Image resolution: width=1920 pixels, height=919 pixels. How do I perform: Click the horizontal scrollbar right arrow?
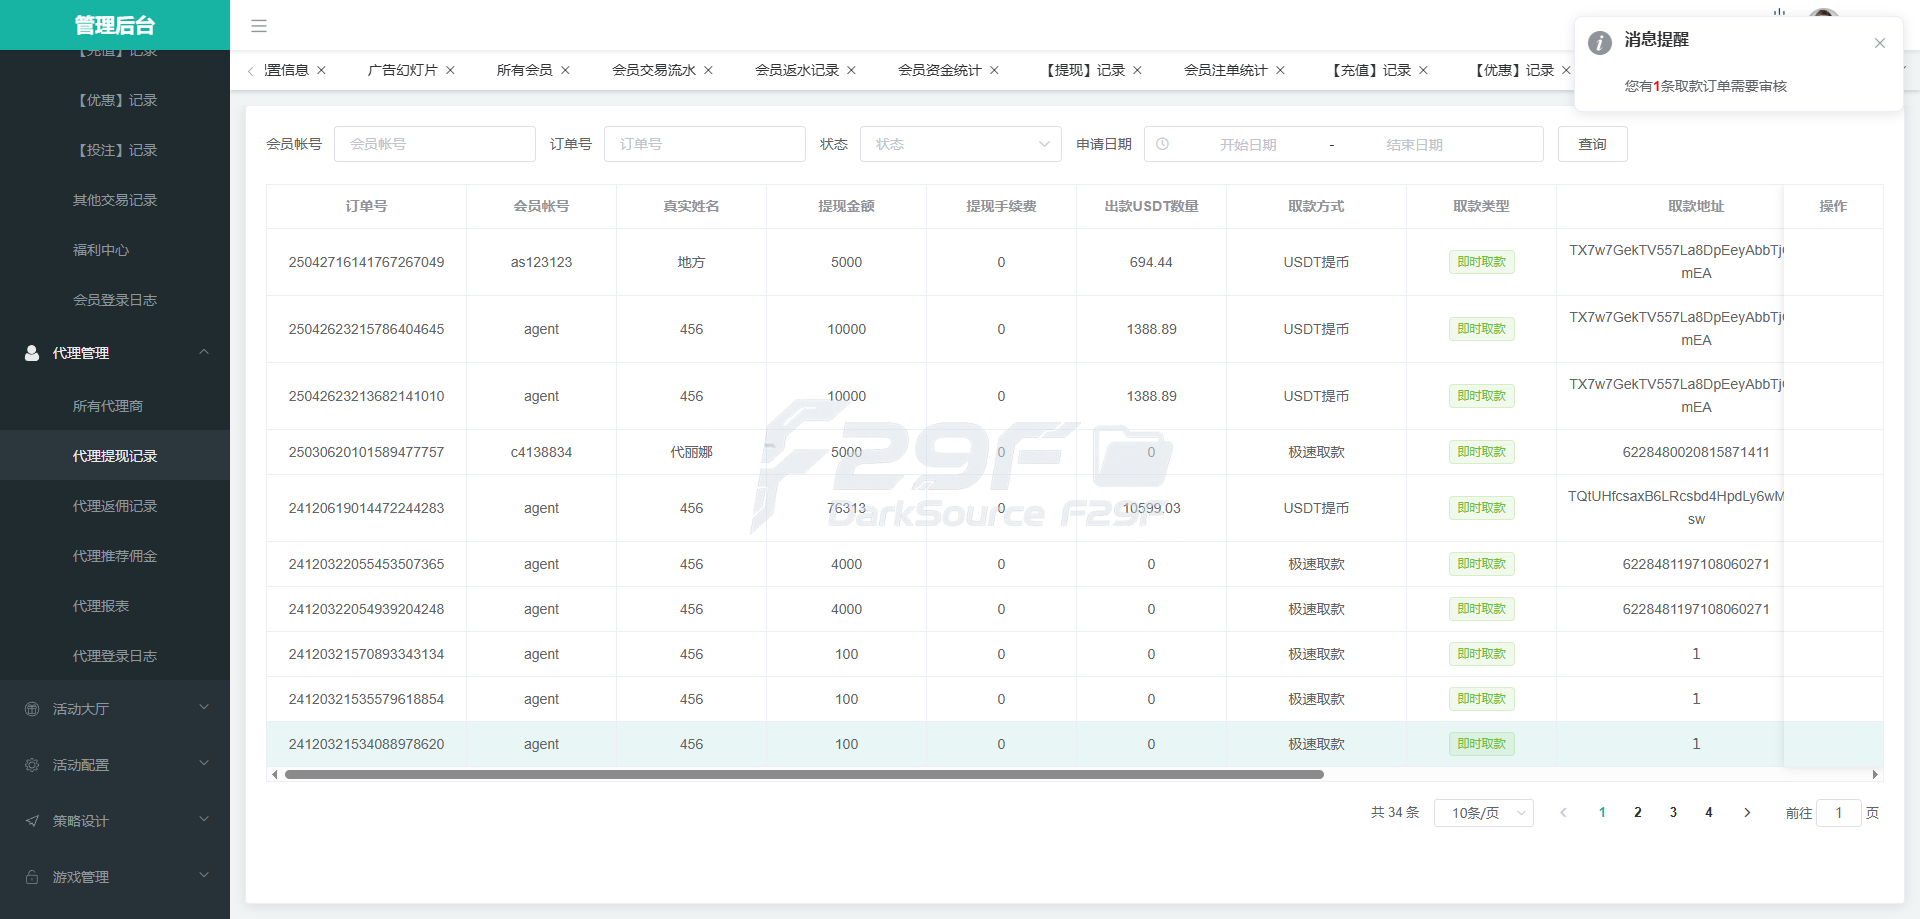click(x=1875, y=774)
